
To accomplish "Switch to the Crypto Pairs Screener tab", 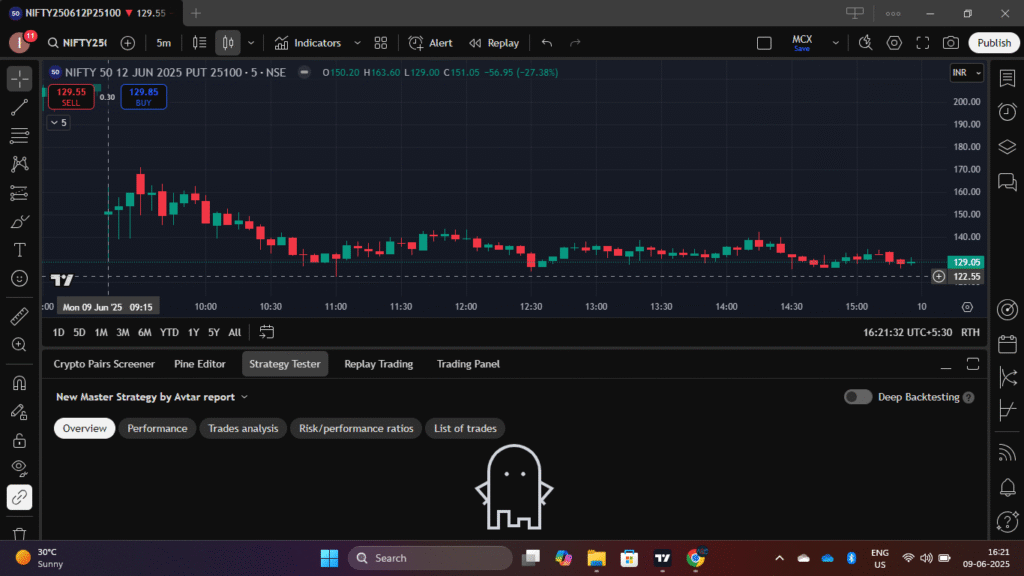I will click(104, 364).
